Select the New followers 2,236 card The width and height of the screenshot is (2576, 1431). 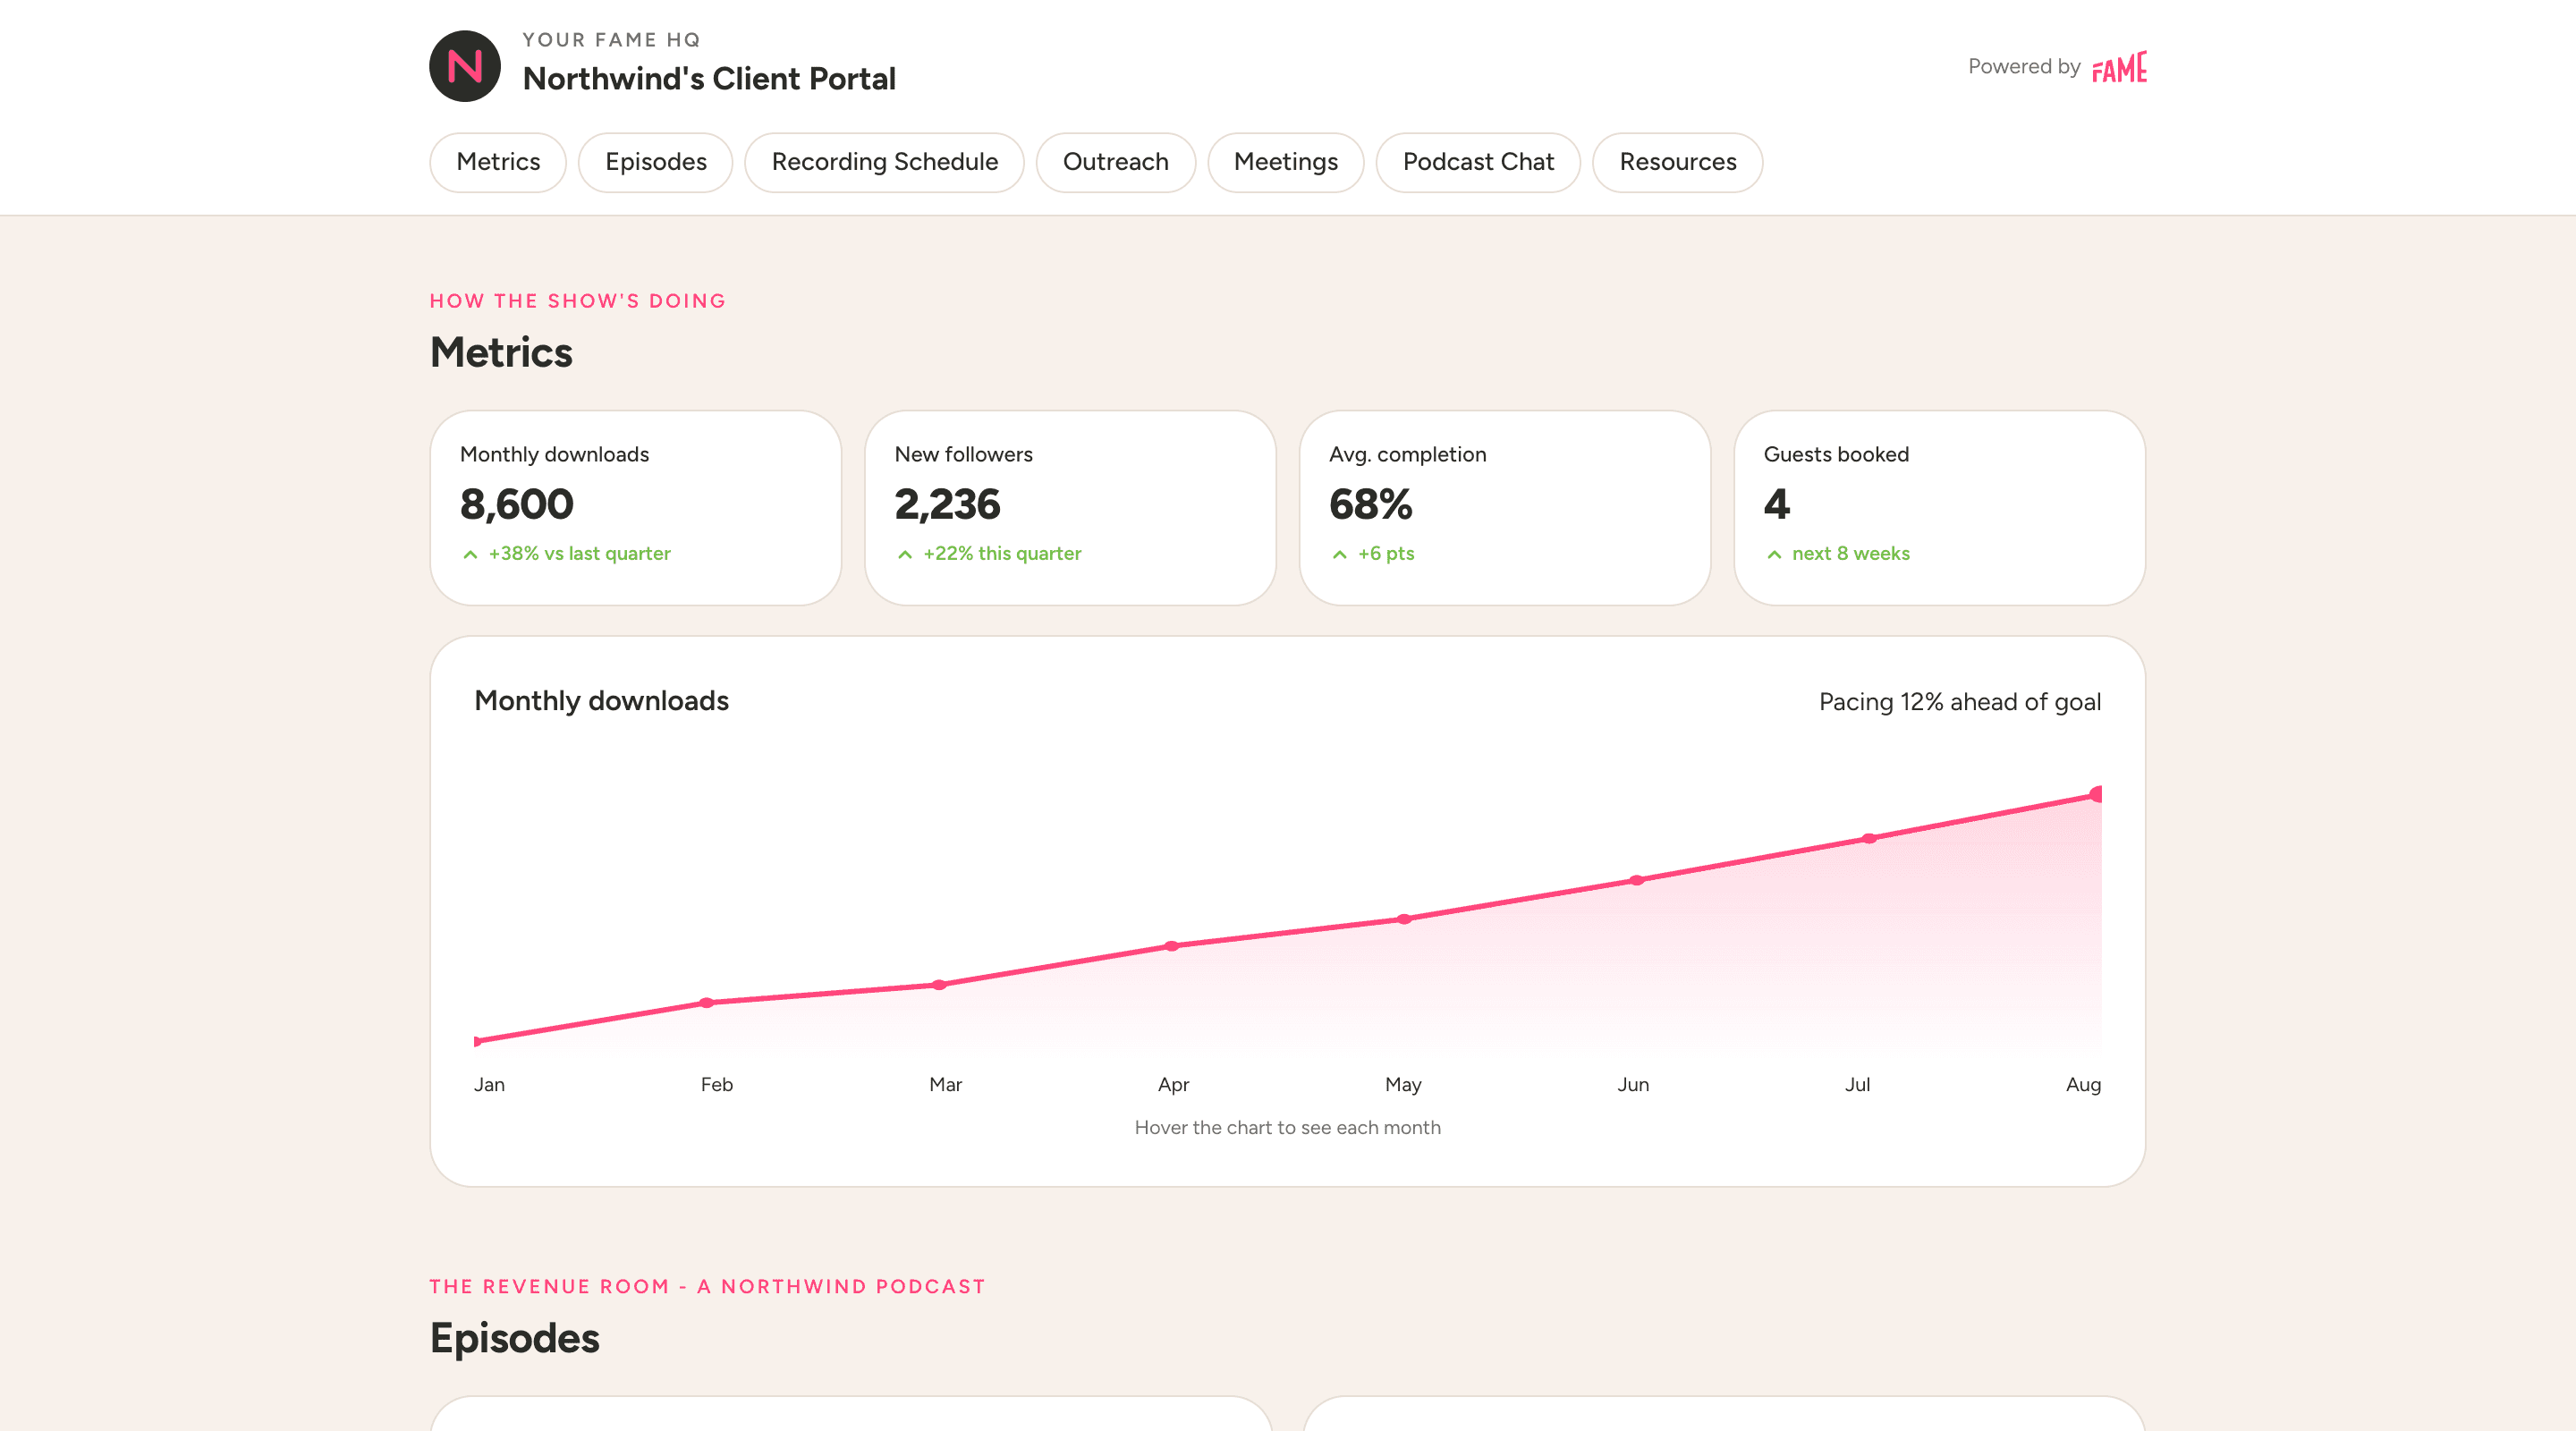(x=1070, y=508)
